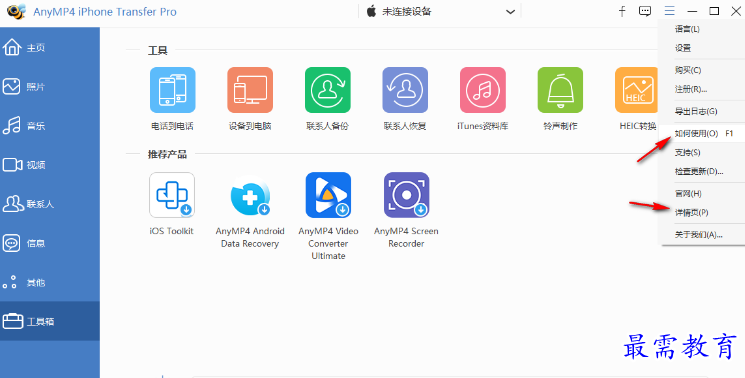Toggle the hamburger menu icon

670,11
